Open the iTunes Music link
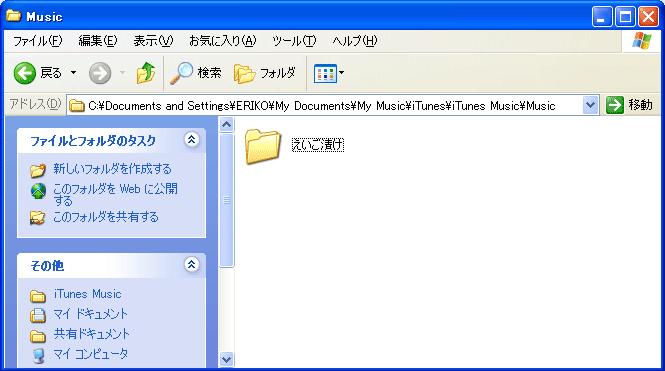Viewport: 665px width, 371px height. click(x=87, y=294)
